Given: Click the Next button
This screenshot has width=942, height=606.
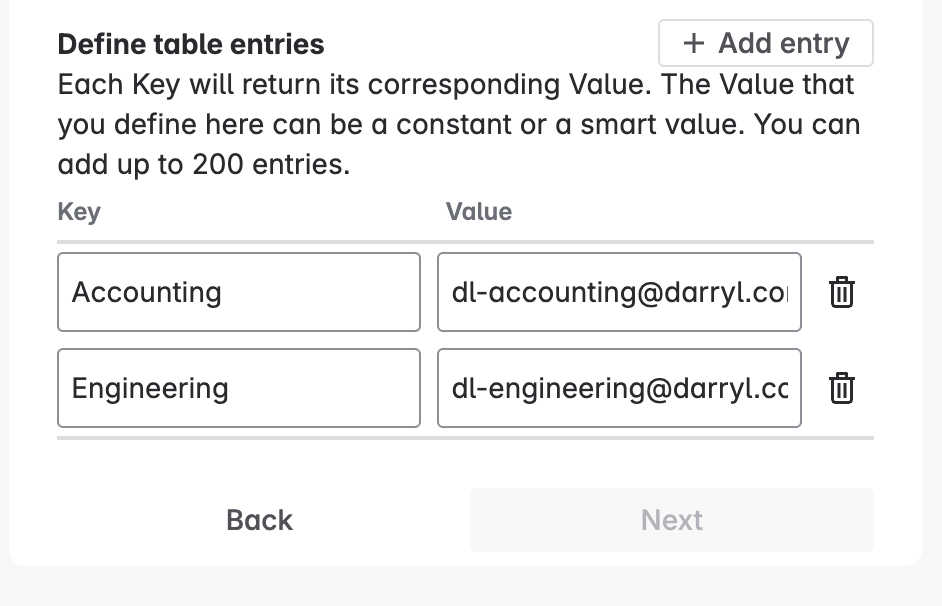Looking at the screenshot, I should tap(672, 520).
